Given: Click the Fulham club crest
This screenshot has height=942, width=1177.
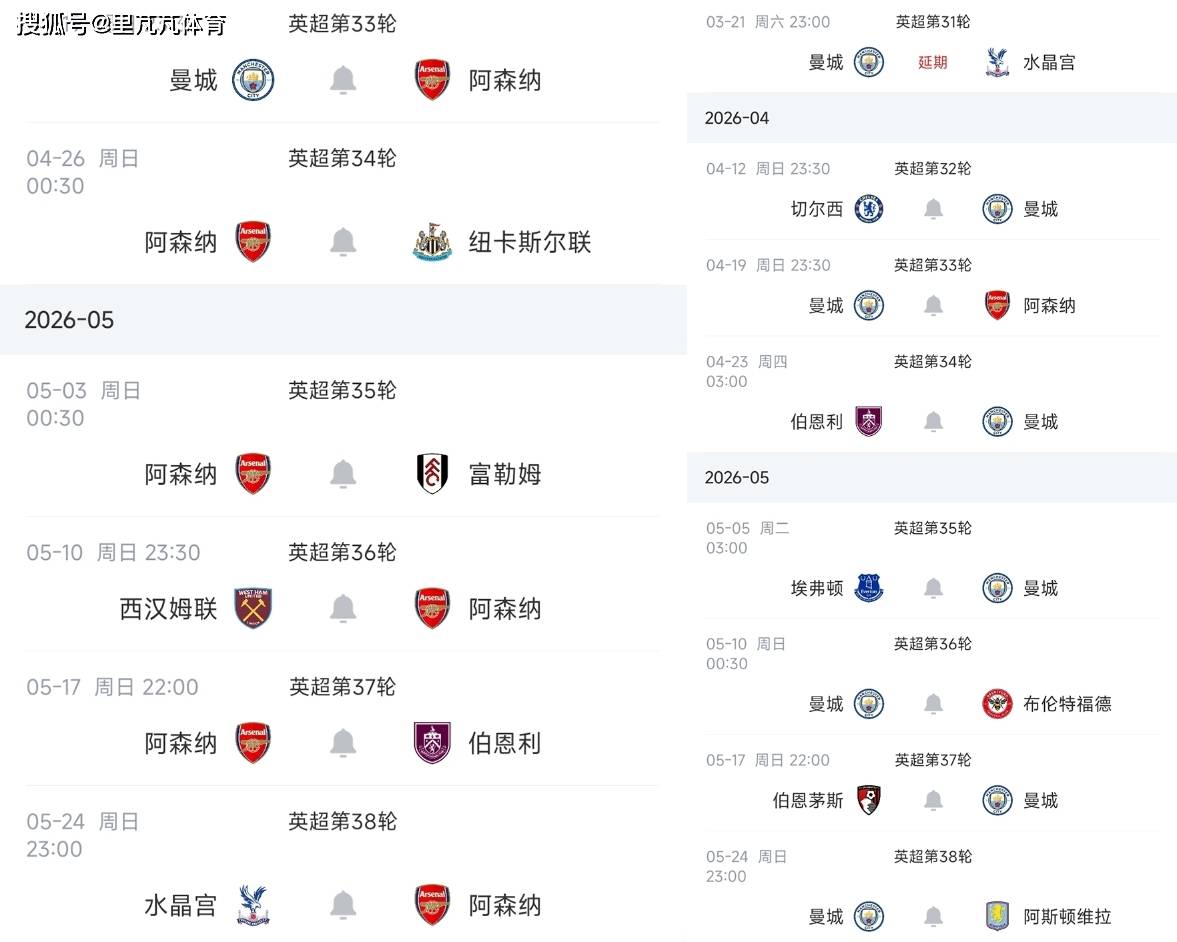Looking at the screenshot, I should coord(432,474).
